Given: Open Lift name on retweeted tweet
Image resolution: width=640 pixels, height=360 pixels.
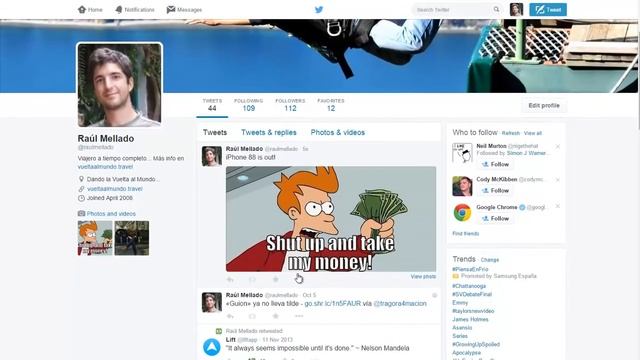Looking at the screenshot, I should [231, 340].
